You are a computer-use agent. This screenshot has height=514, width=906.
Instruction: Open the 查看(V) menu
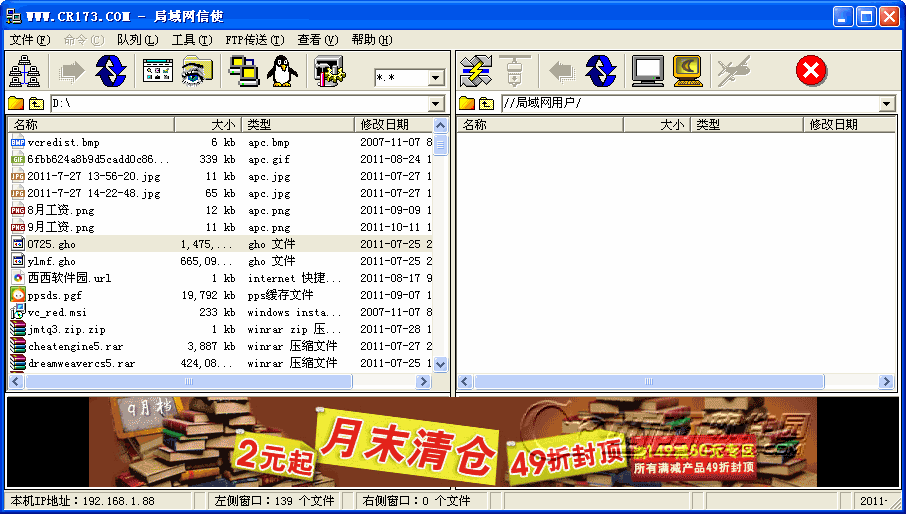tap(318, 40)
